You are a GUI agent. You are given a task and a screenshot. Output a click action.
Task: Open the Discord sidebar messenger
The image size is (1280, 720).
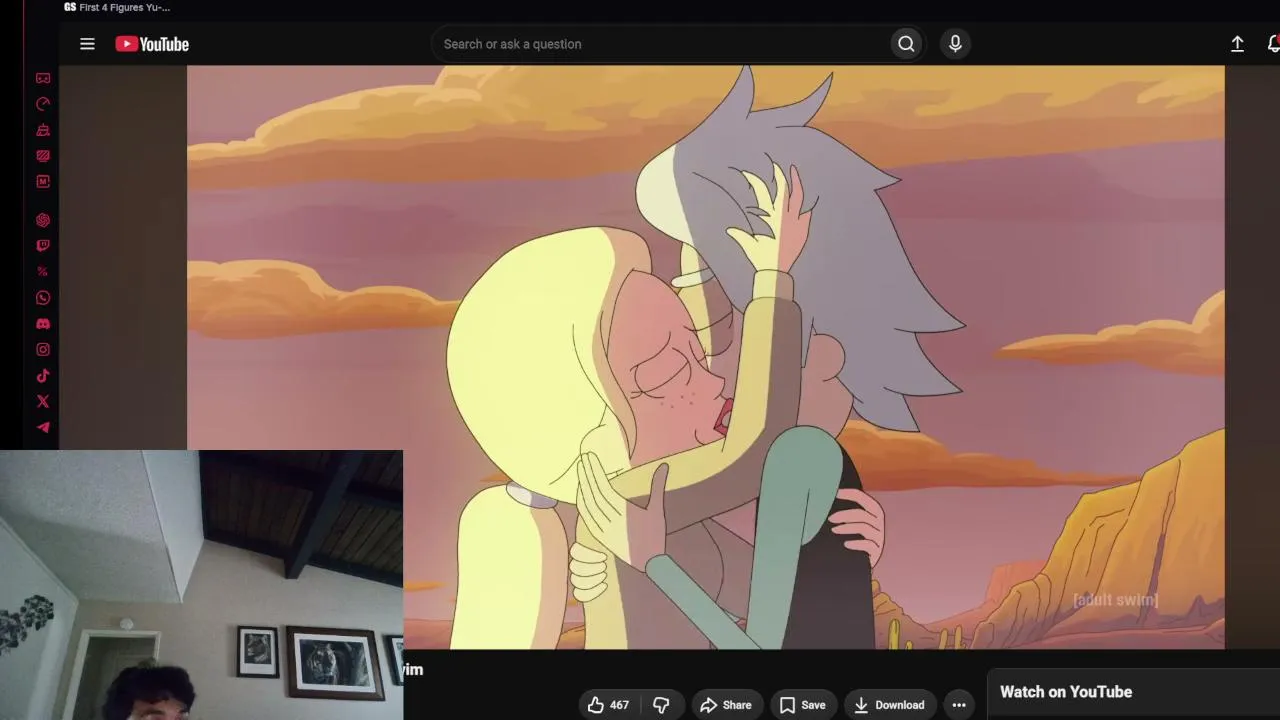pyautogui.click(x=43, y=324)
